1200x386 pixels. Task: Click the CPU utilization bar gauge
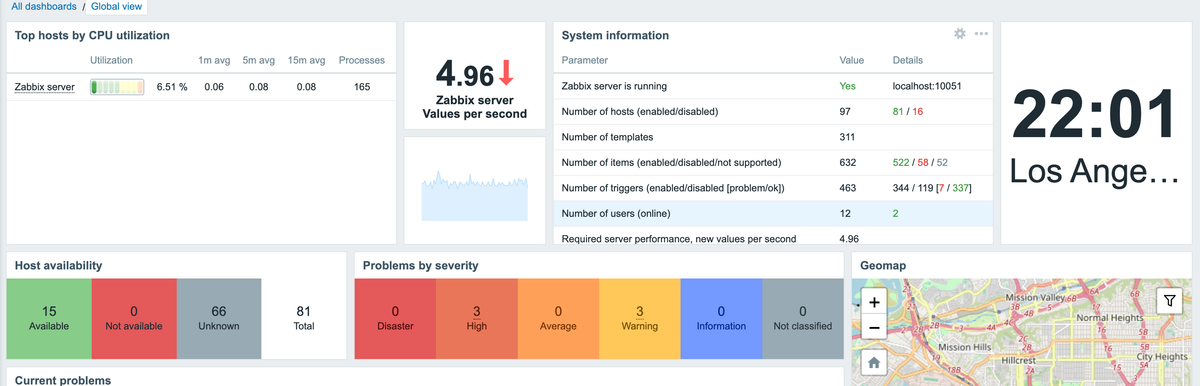click(x=117, y=87)
